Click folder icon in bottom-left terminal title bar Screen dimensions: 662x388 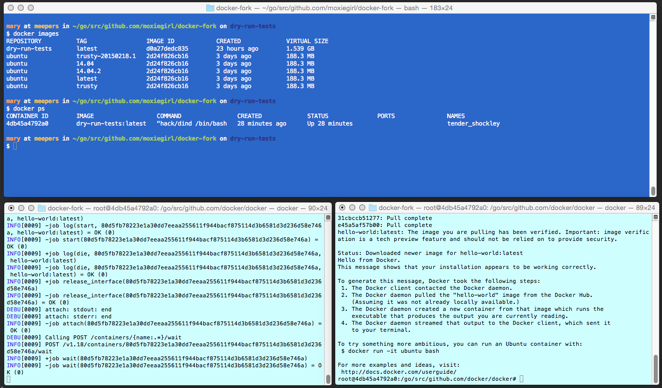(x=42, y=208)
